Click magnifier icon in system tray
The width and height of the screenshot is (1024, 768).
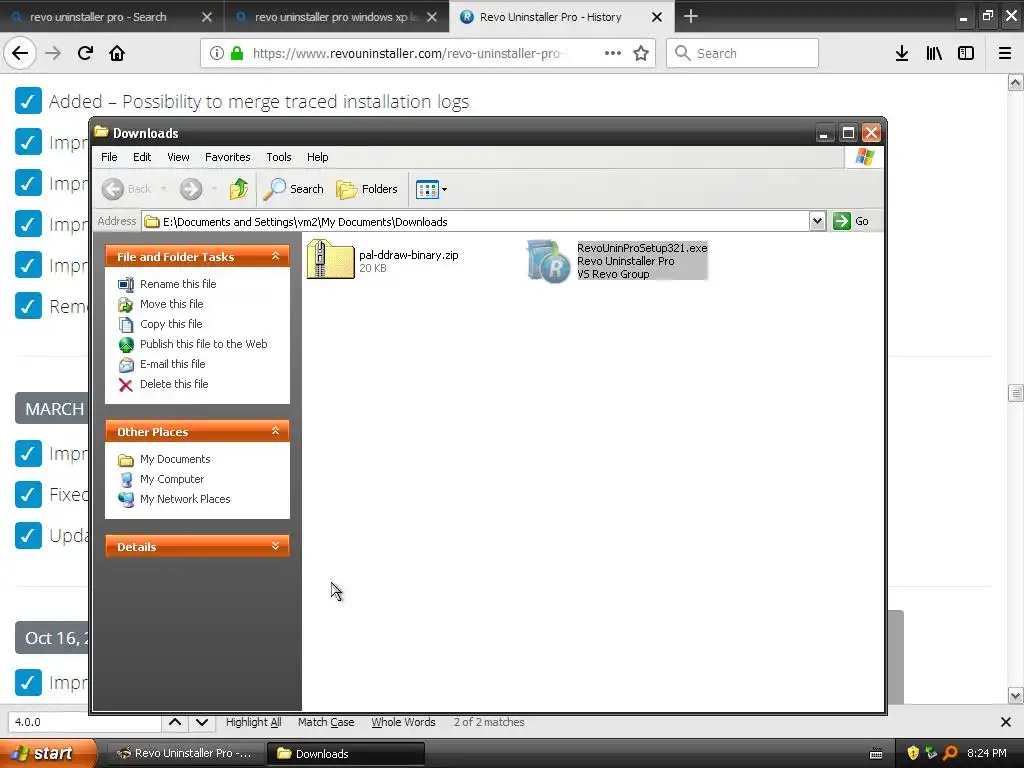[x=950, y=753]
